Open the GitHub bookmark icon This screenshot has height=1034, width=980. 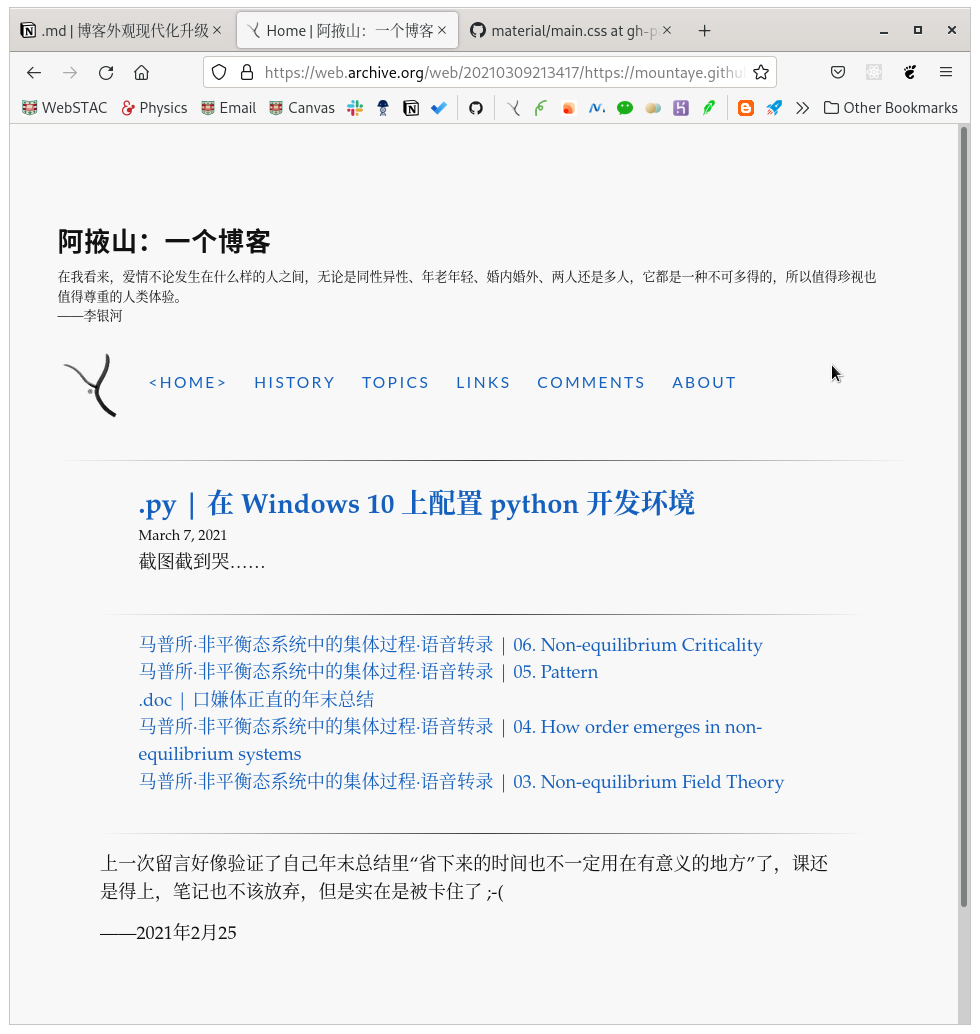[476, 108]
